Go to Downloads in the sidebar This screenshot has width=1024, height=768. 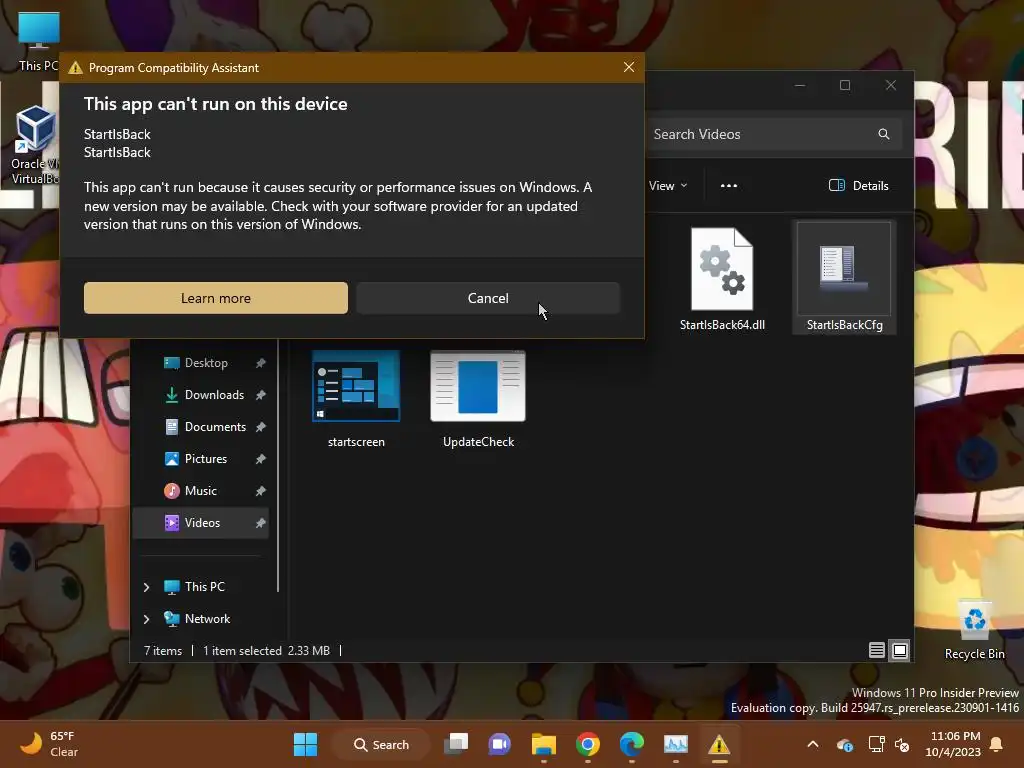[200, 394]
